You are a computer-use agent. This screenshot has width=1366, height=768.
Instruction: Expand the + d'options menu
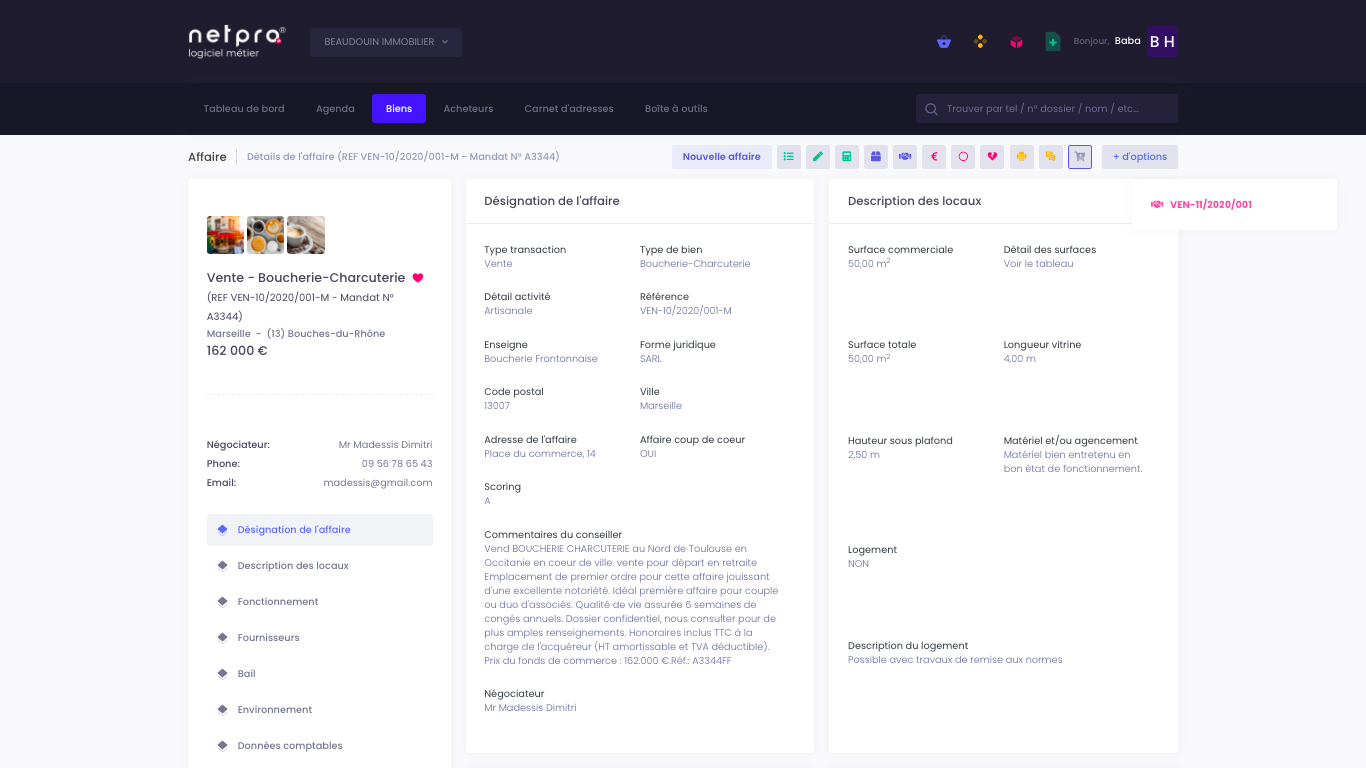point(1139,157)
